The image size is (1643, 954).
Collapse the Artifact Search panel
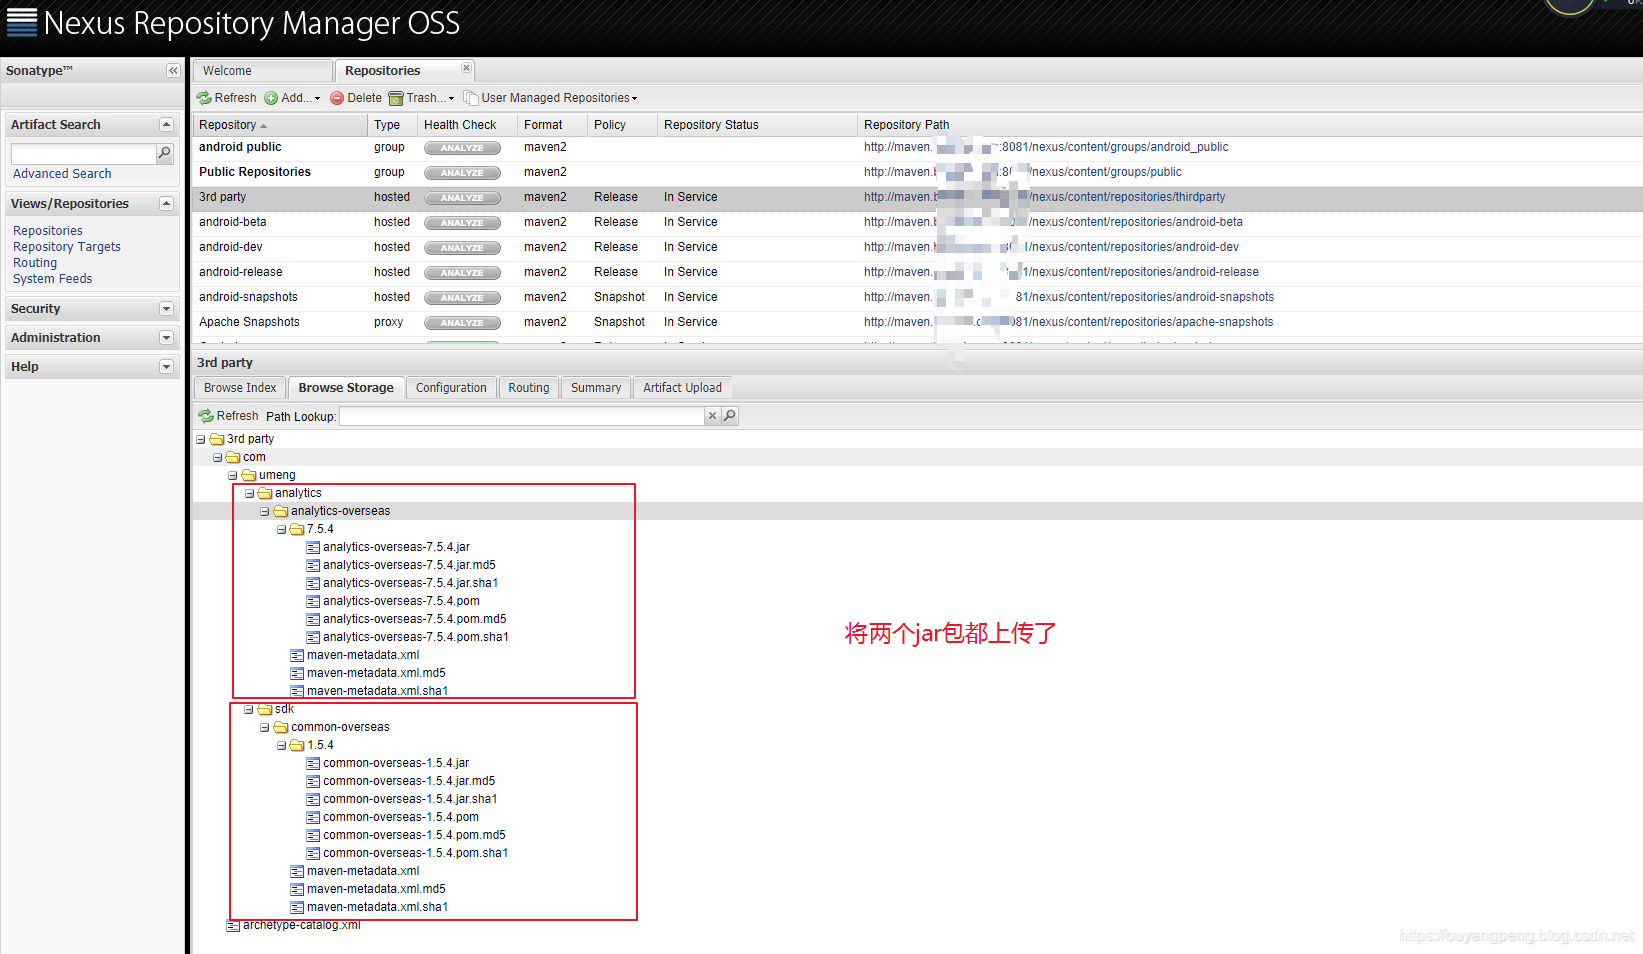pyautogui.click(x=166, y=125)
